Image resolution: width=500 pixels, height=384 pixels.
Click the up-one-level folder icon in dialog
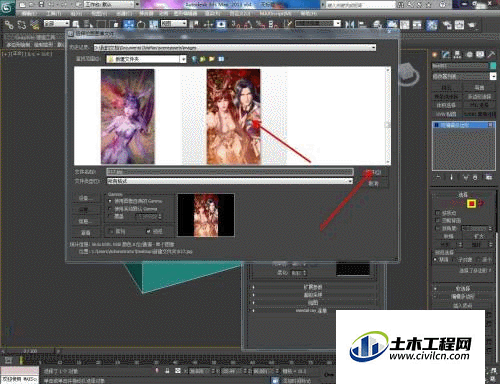203,59
